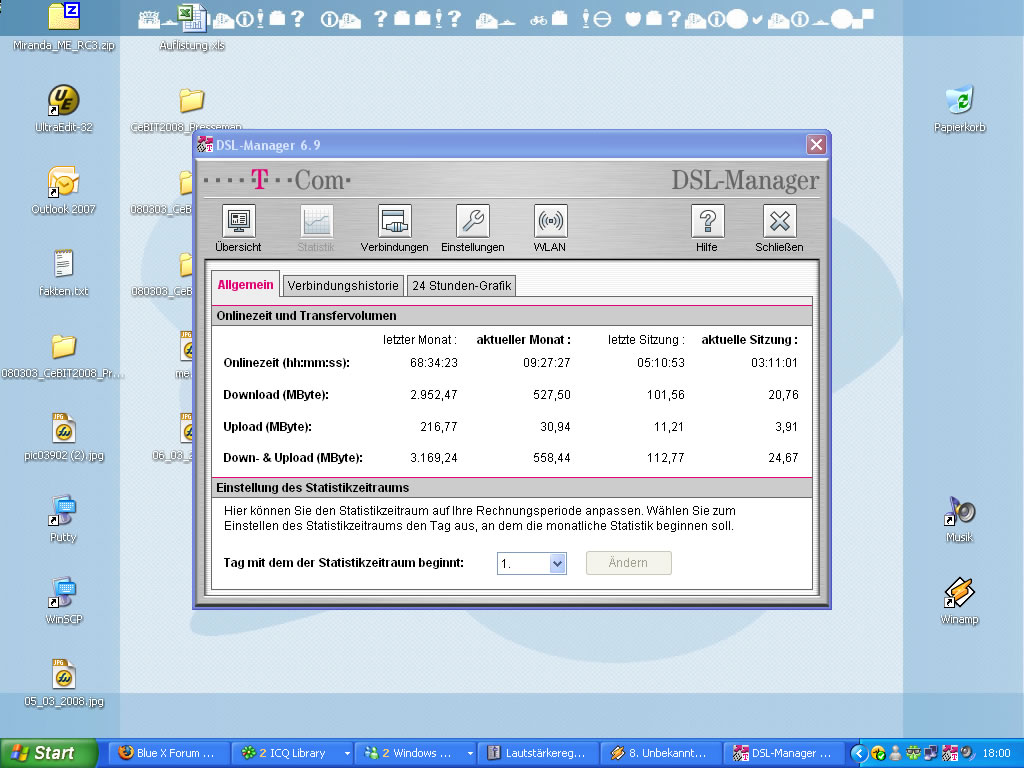Select the Winamp desktop shortcut
1024x768 pixels.
(x=959, y=594)
